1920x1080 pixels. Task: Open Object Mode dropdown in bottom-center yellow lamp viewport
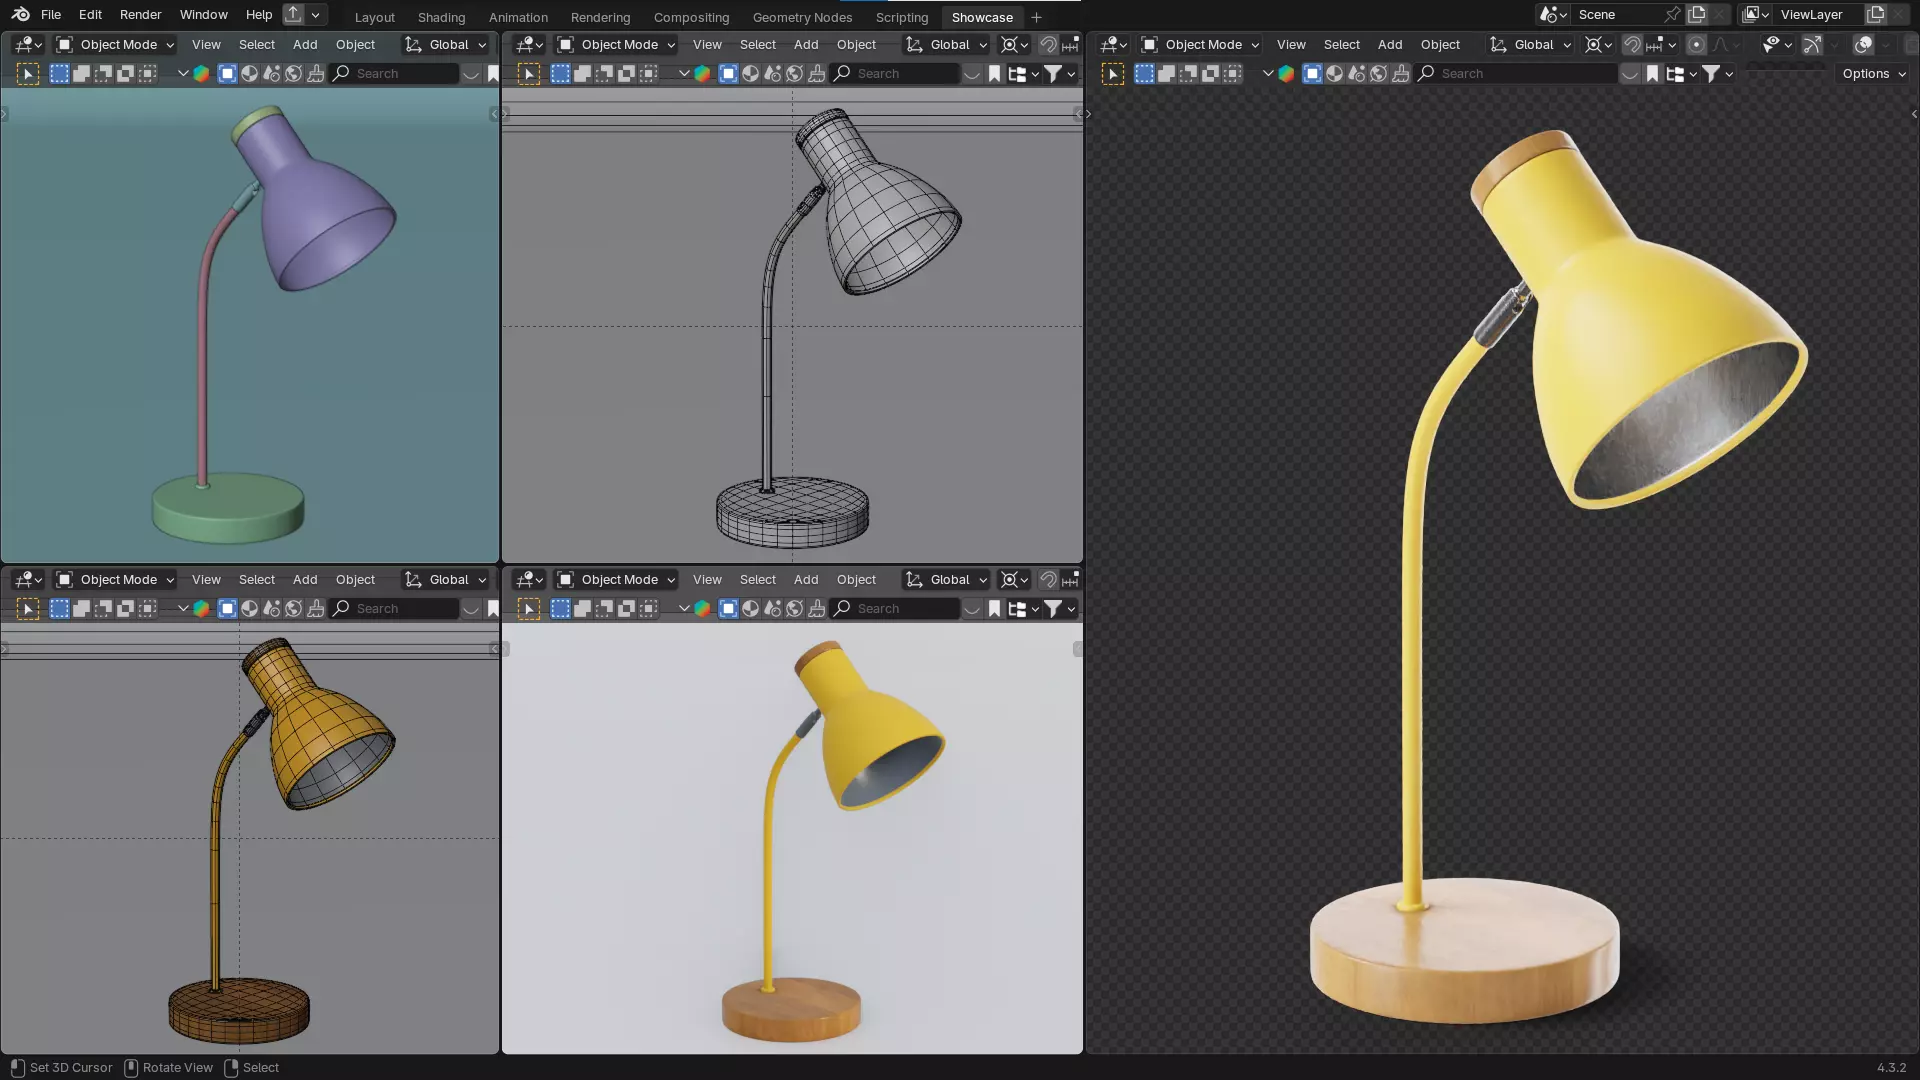[617, 579]
